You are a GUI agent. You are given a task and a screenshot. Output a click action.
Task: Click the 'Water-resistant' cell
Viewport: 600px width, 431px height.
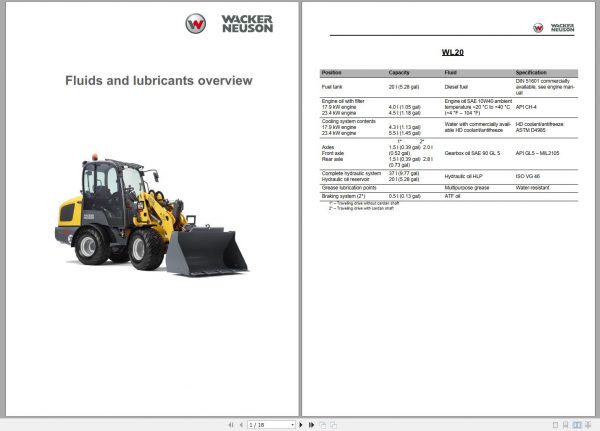532,188
